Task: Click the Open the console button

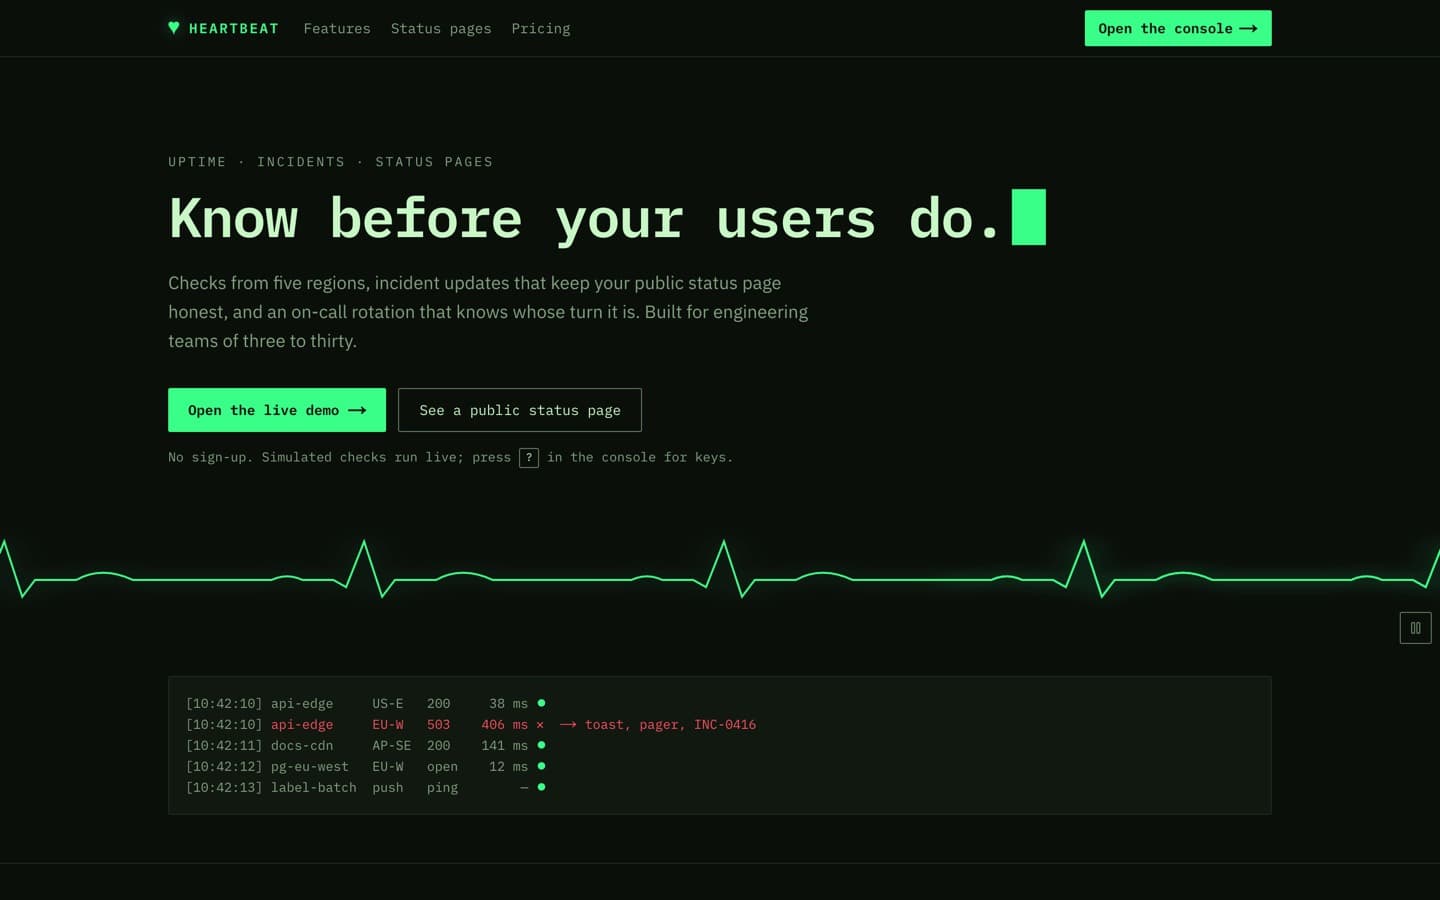Action: point(1178,28)
